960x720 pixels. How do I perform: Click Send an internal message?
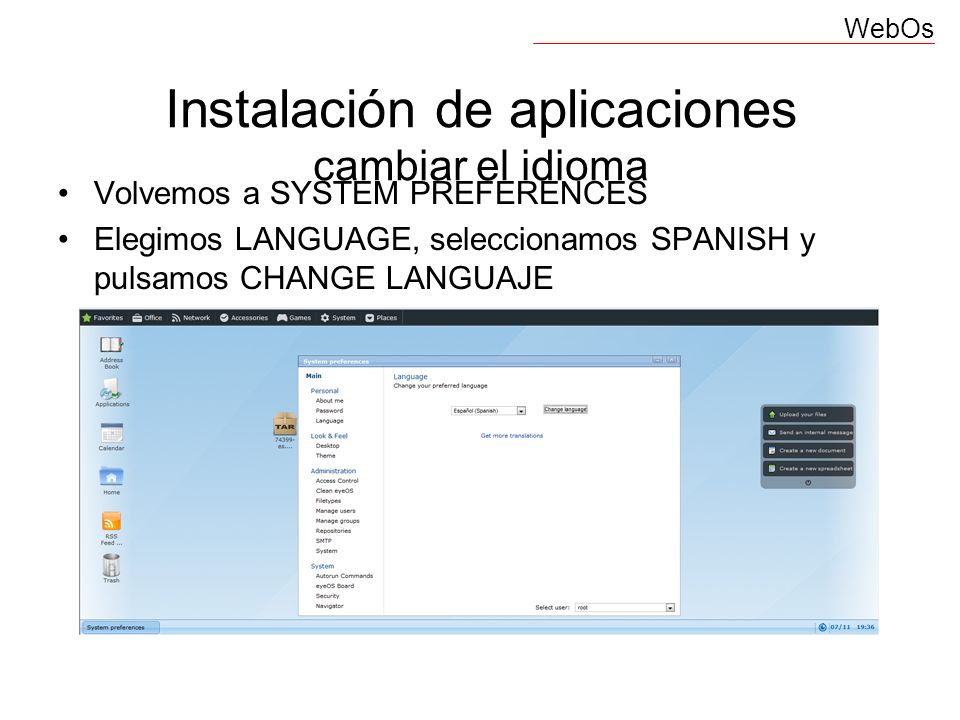point(808,432)
